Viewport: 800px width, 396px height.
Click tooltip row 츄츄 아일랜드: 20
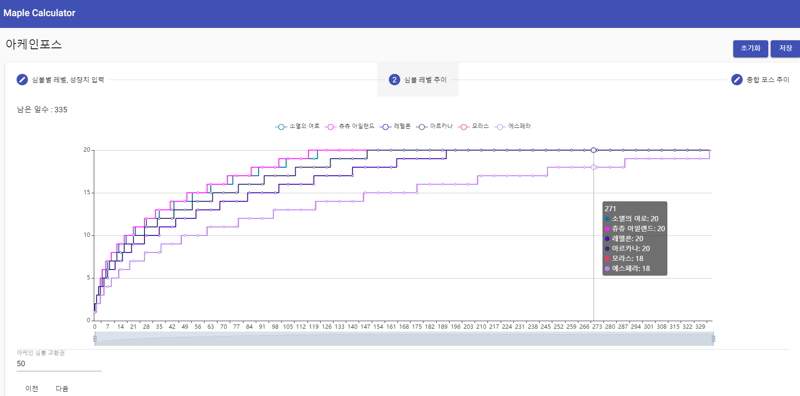click(x=635, y=229)
